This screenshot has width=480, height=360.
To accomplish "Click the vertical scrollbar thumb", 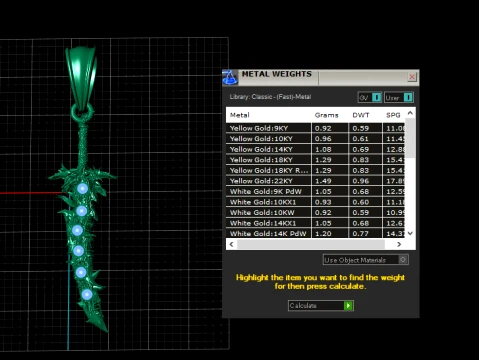I will 410,138.
